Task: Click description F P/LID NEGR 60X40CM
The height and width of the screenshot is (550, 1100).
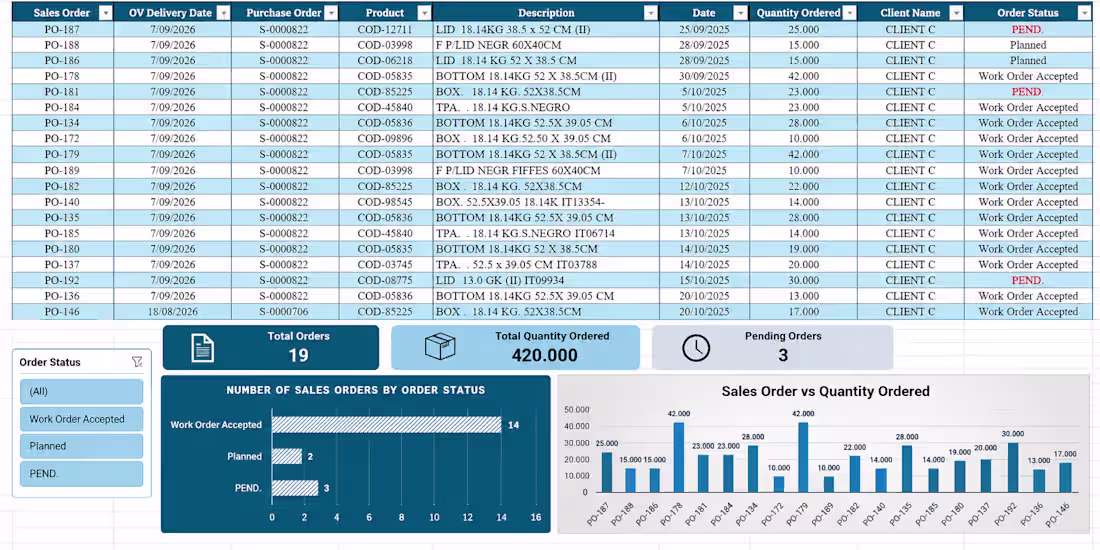Action: pyautogui.click(x=498, y=45)
